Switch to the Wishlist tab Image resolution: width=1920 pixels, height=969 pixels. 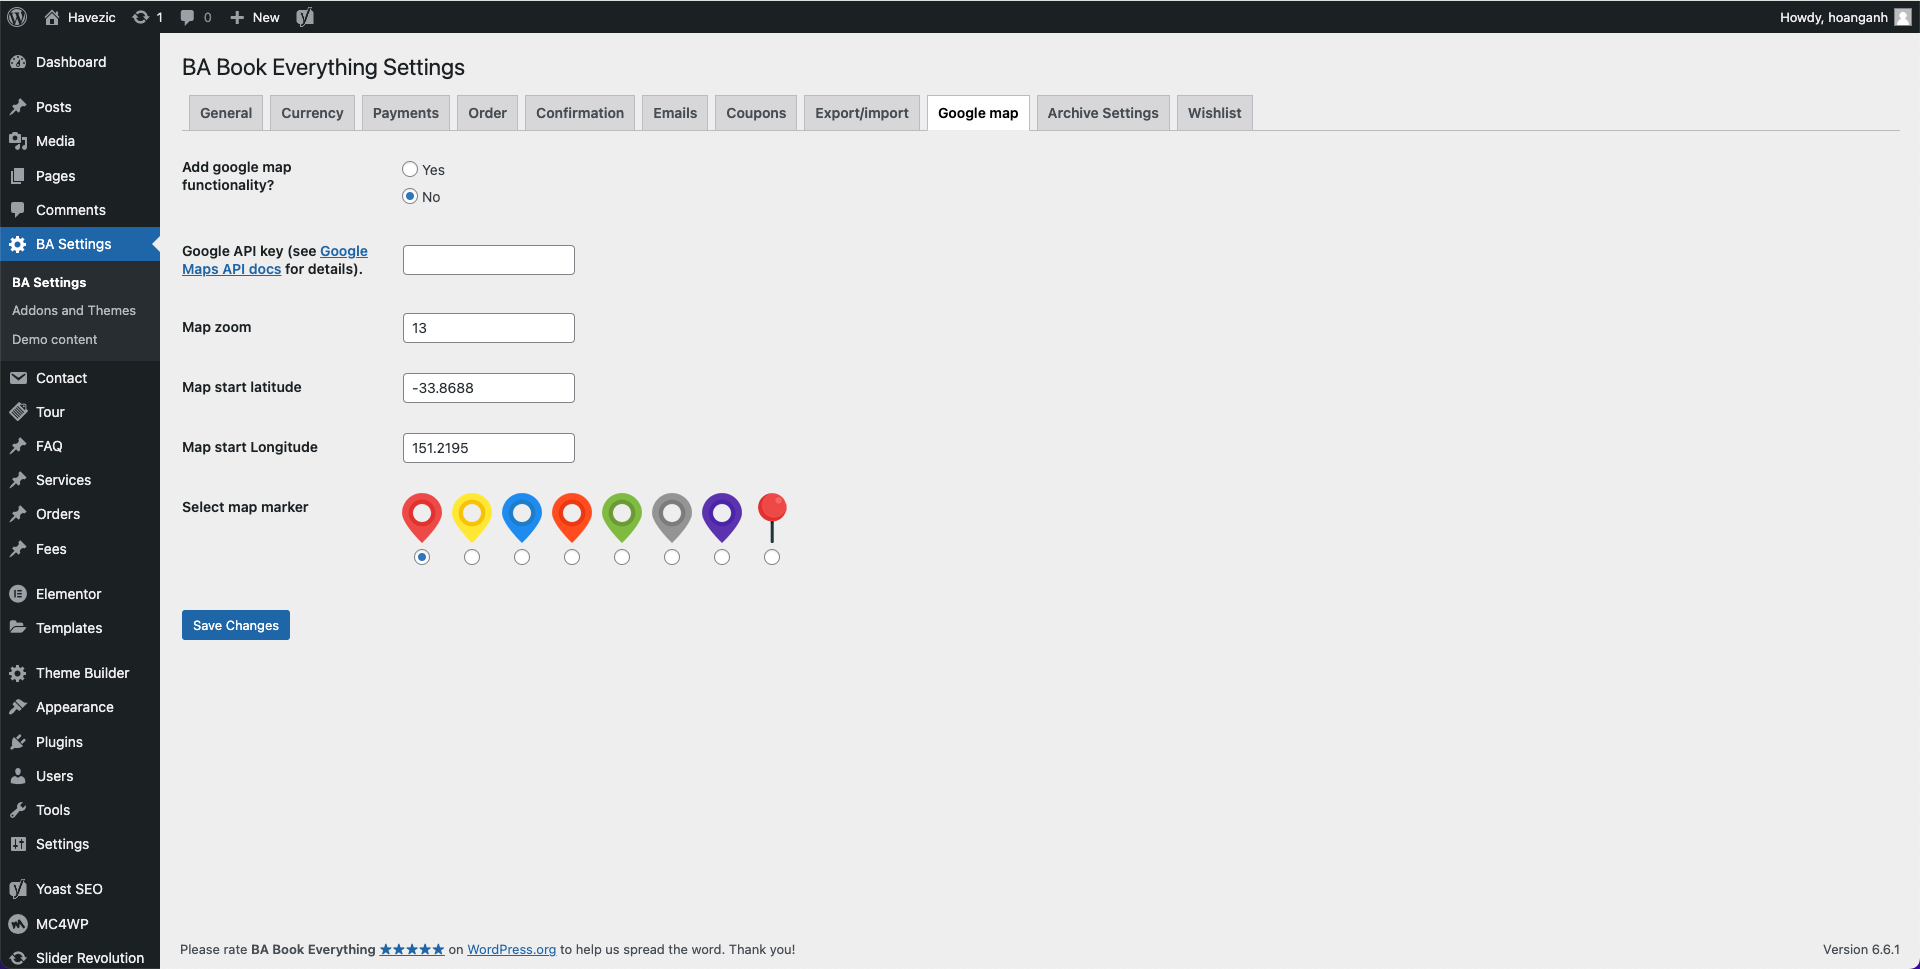click(x=1214, y=113)
